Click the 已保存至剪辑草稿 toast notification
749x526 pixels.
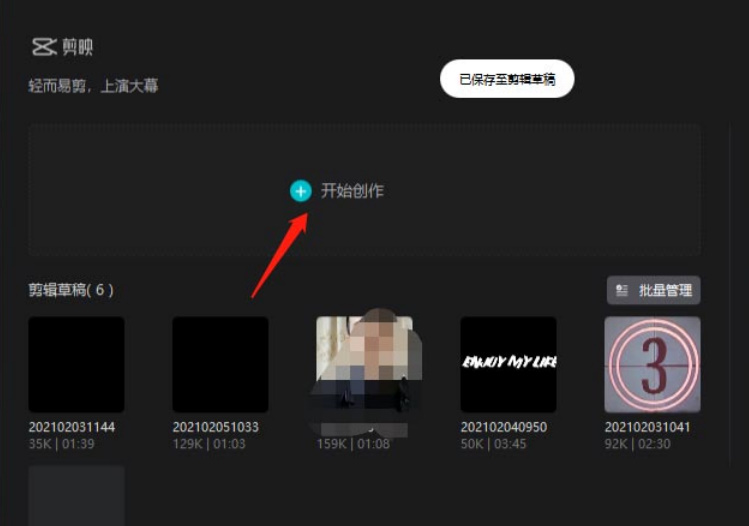click(507, 79)
